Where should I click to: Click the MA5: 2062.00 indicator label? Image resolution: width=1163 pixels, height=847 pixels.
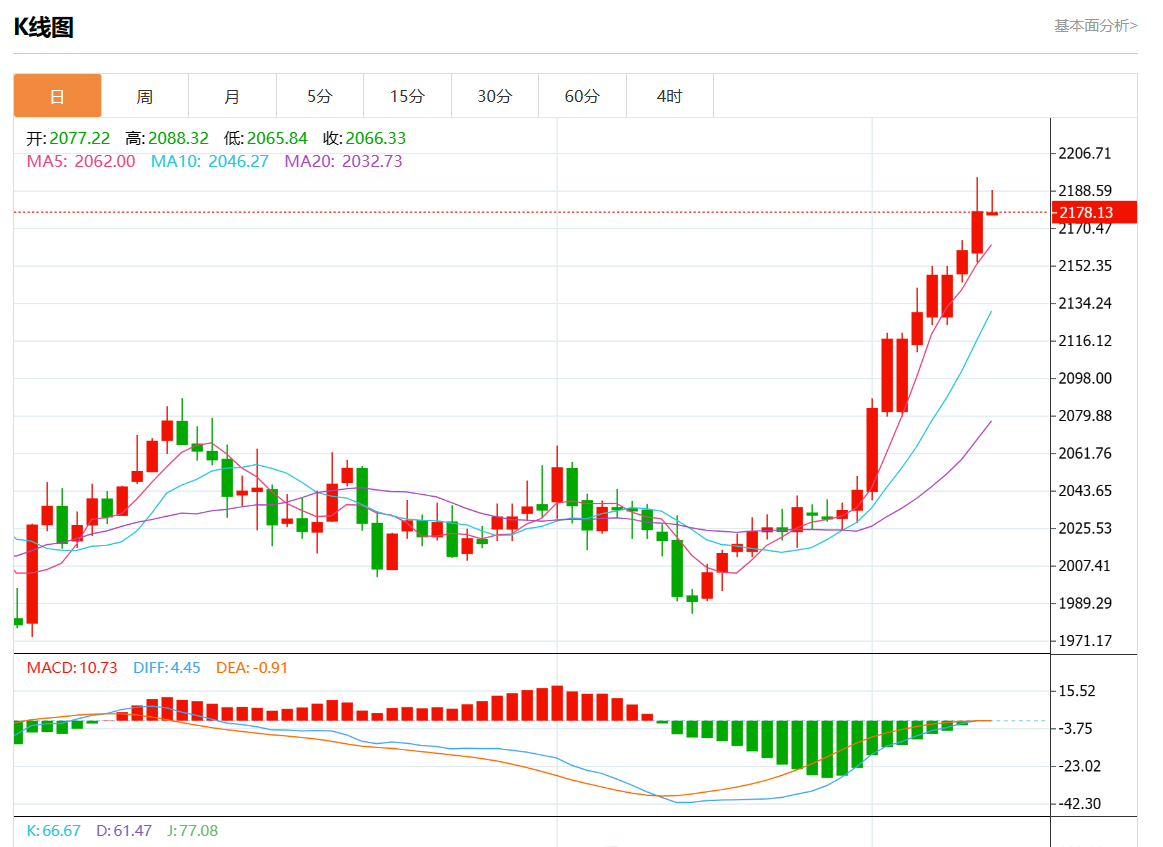click(81, 161)
